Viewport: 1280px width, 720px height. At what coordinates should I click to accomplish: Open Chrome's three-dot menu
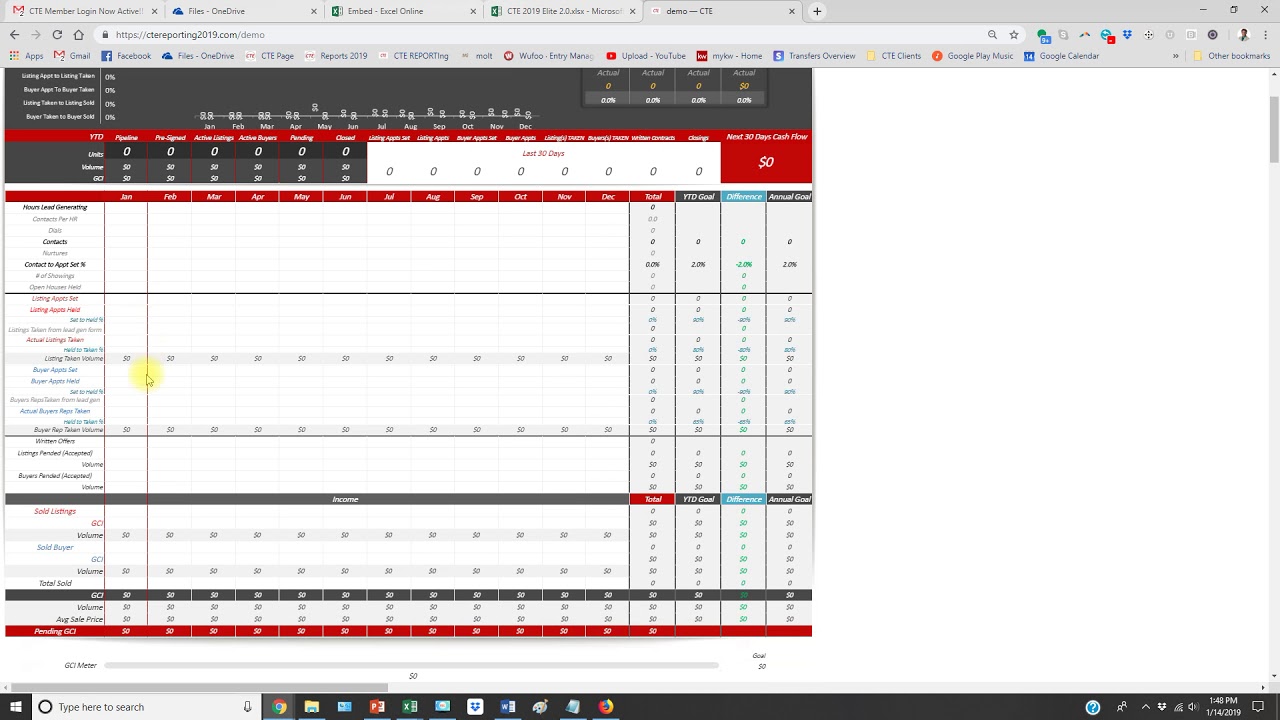1265,34
